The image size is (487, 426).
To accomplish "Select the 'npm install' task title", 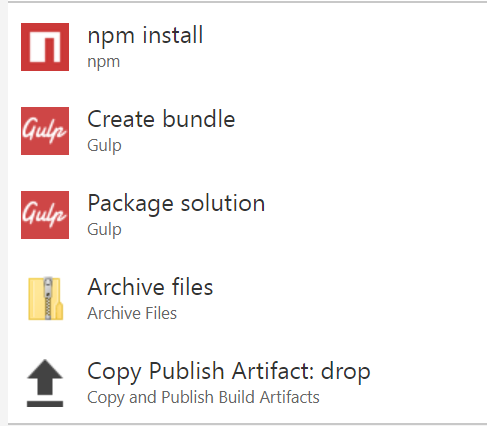I will (145, 35).
